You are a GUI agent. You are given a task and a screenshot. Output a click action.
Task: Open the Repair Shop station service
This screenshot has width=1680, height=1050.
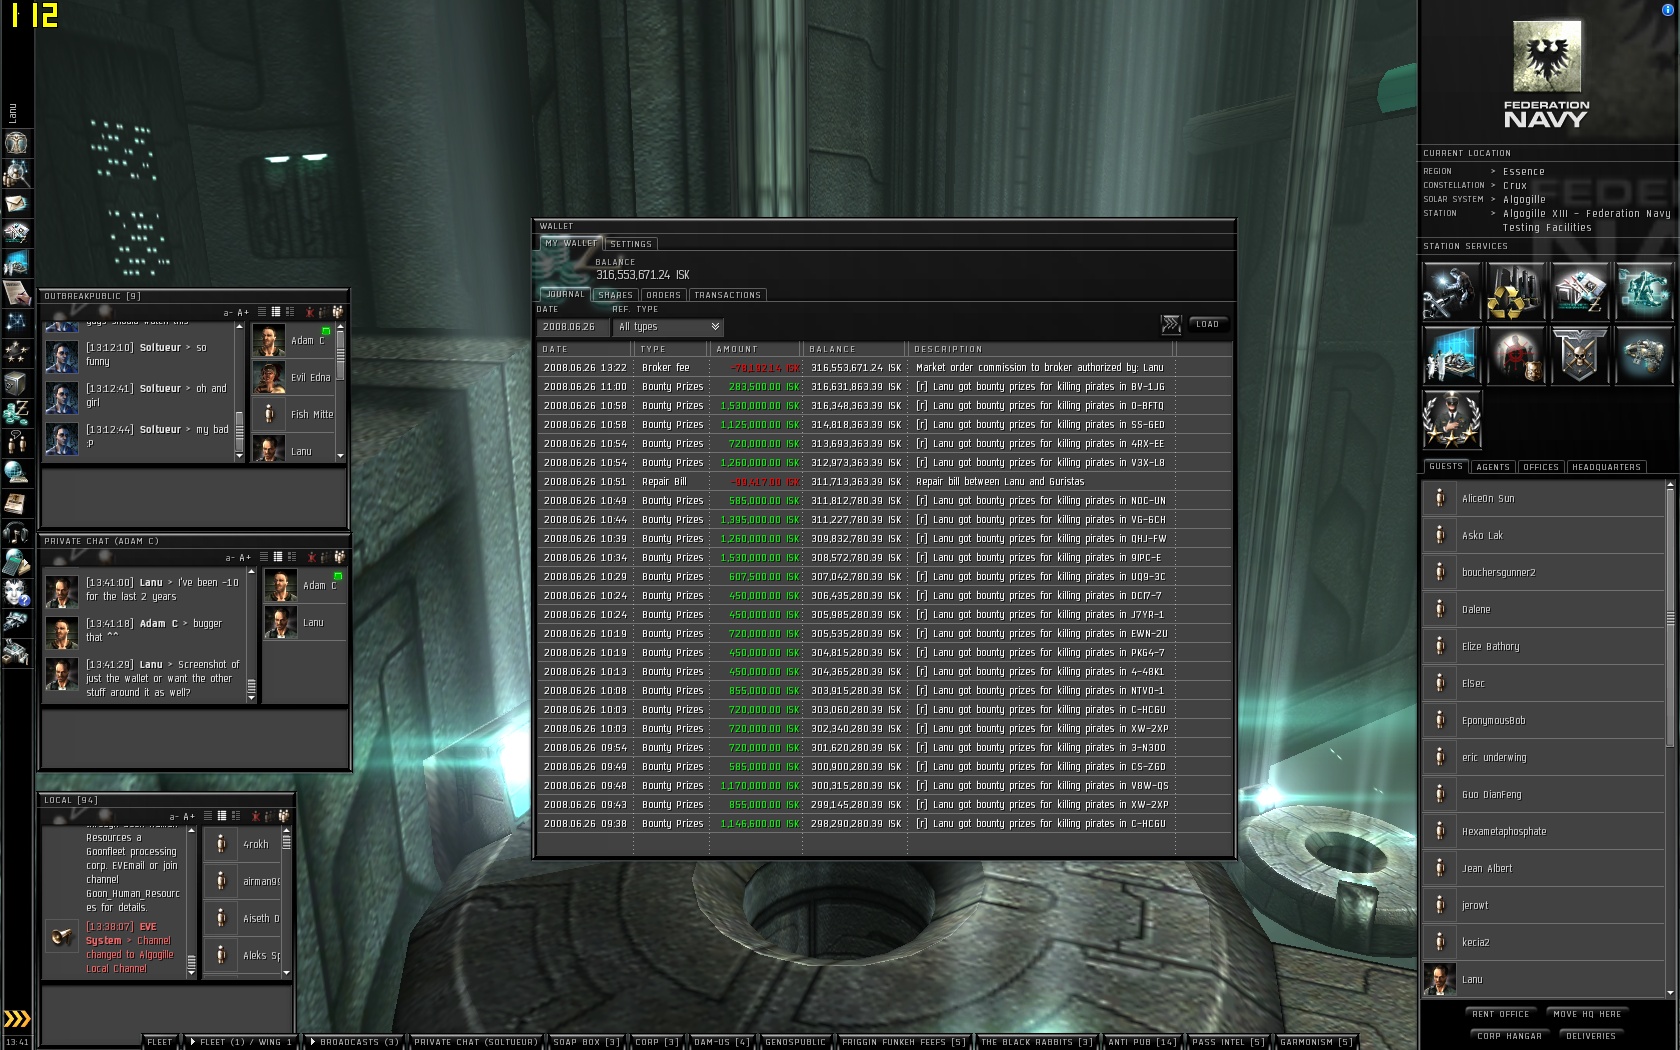click(1451, 290)
